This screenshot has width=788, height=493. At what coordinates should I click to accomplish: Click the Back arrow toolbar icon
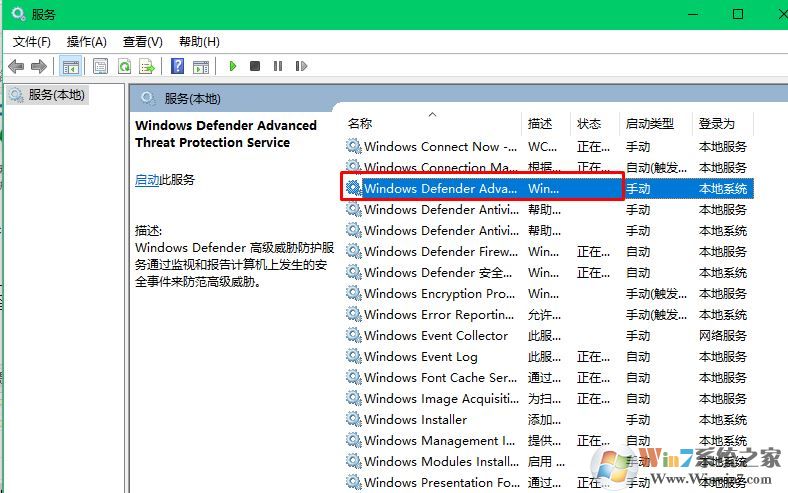(17, 66)
